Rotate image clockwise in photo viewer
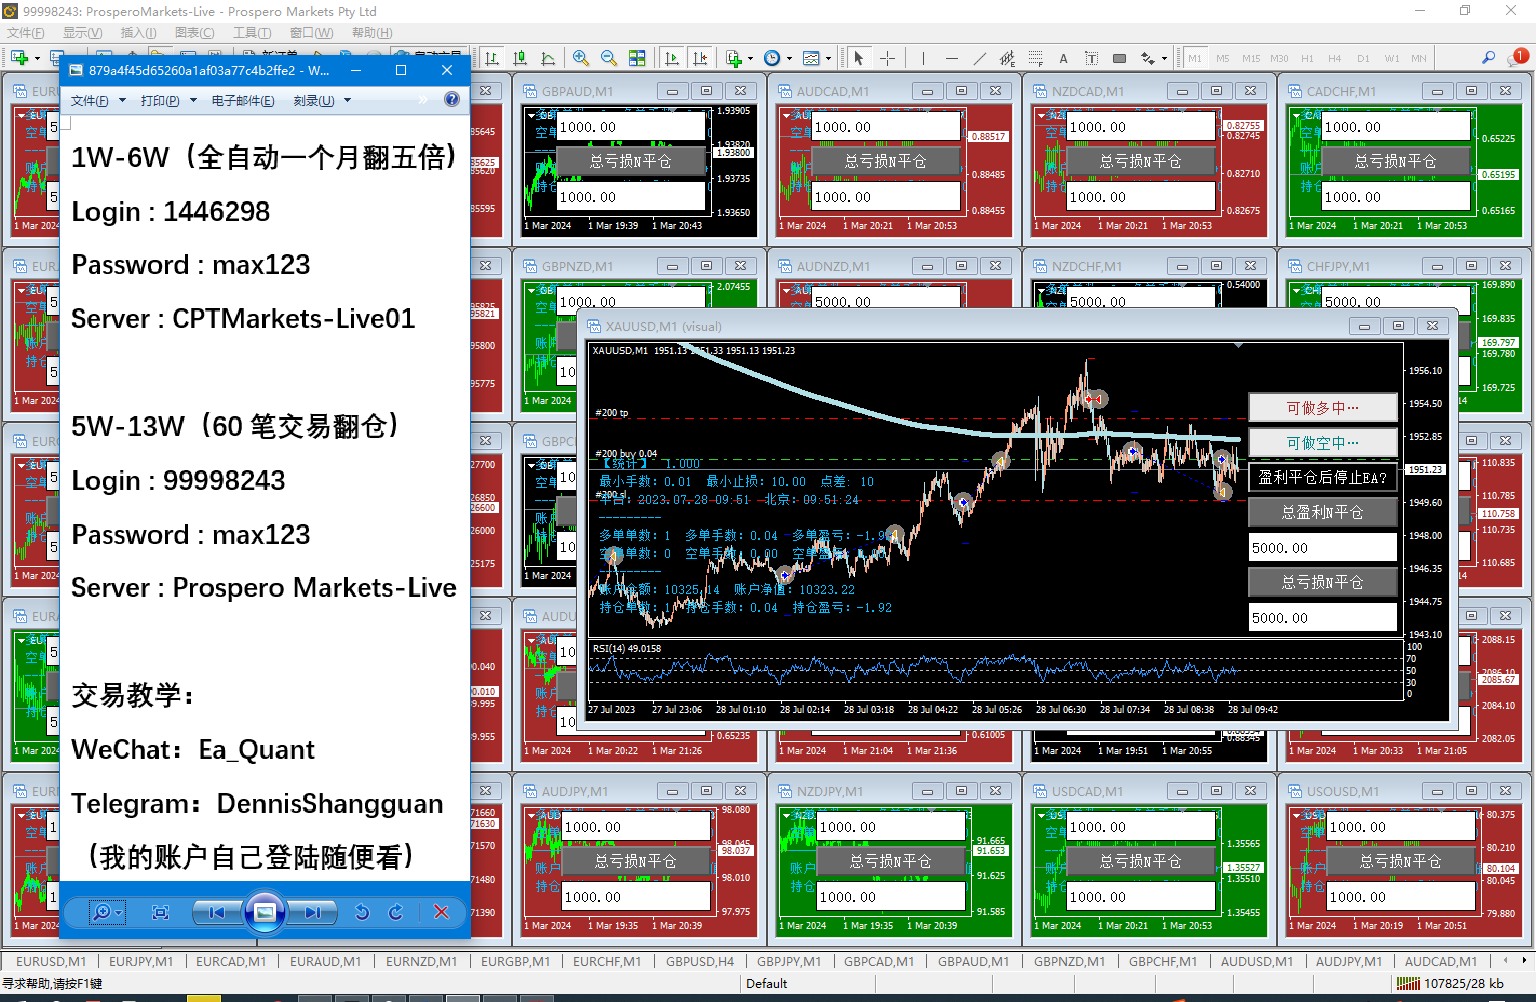Image resolution: width=1536 pixels, height=1002 pixels. point(396,912)
